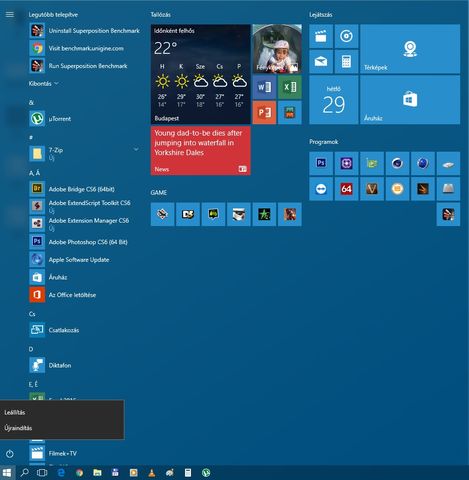
Task: Open Chrome from the taskbar
Action: click(79, 473)
